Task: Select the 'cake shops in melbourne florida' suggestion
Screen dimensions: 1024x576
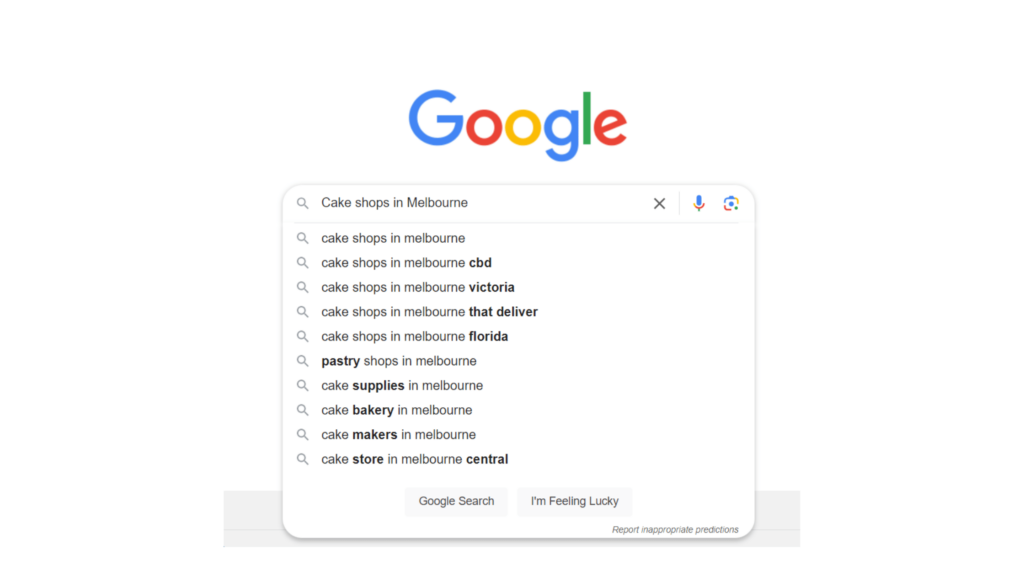Action: tap(414, 336)
